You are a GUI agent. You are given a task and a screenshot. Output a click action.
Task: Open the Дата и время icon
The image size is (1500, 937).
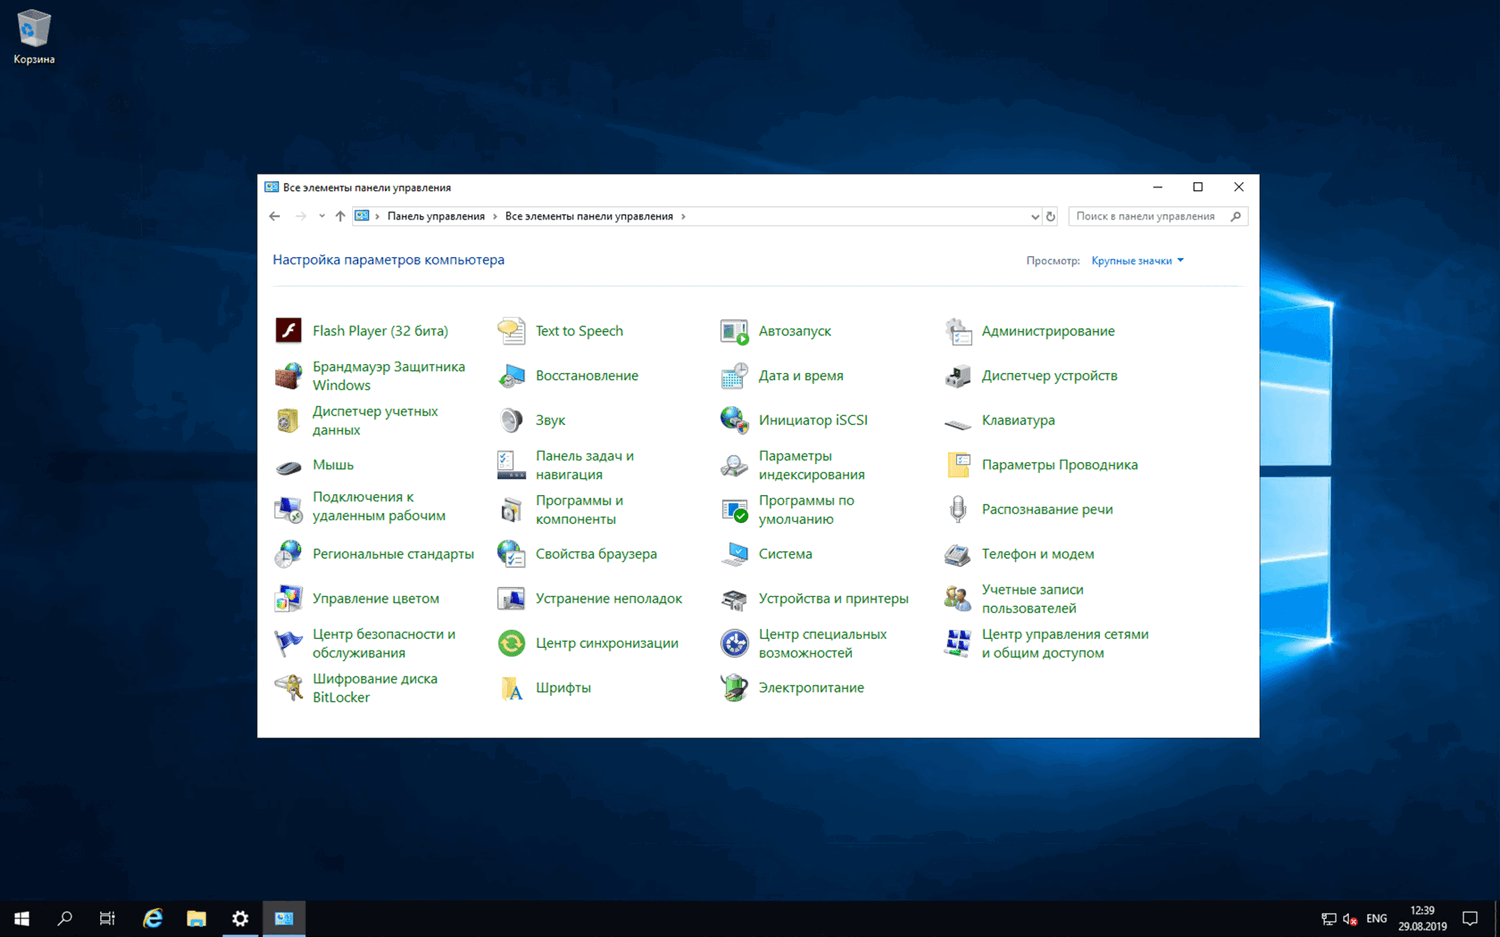734,376
